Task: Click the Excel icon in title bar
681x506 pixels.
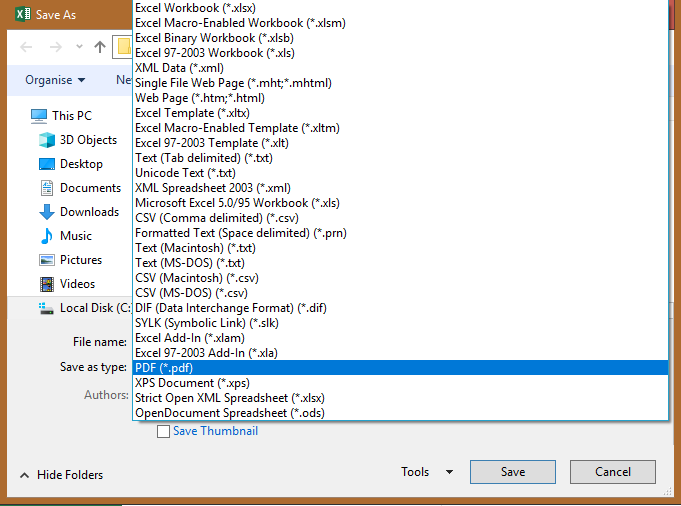Action: [x=23, y=14]
